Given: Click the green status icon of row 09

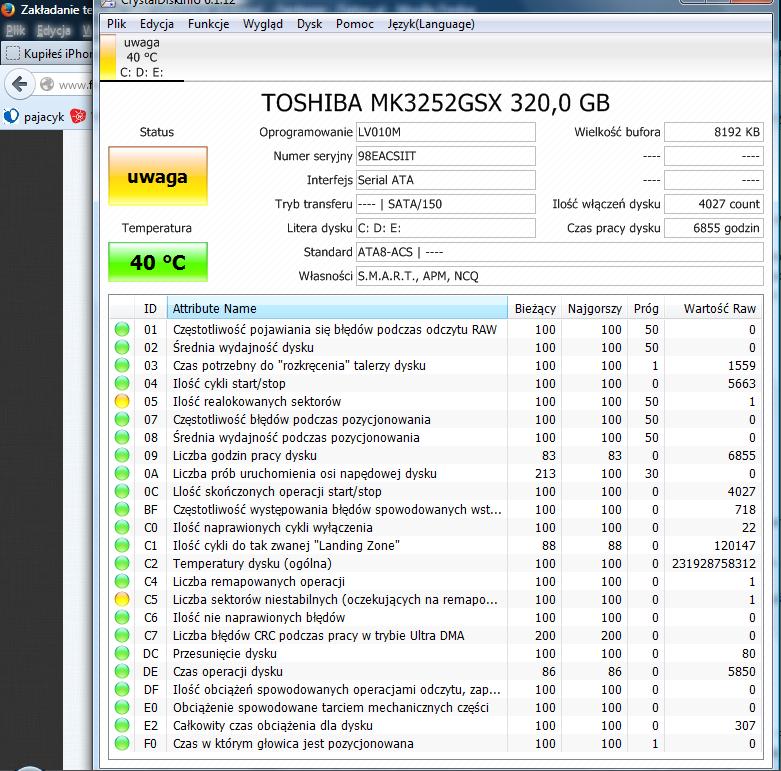Looking at the screenshot, I should pyautogui.click(x=122, y=455).
